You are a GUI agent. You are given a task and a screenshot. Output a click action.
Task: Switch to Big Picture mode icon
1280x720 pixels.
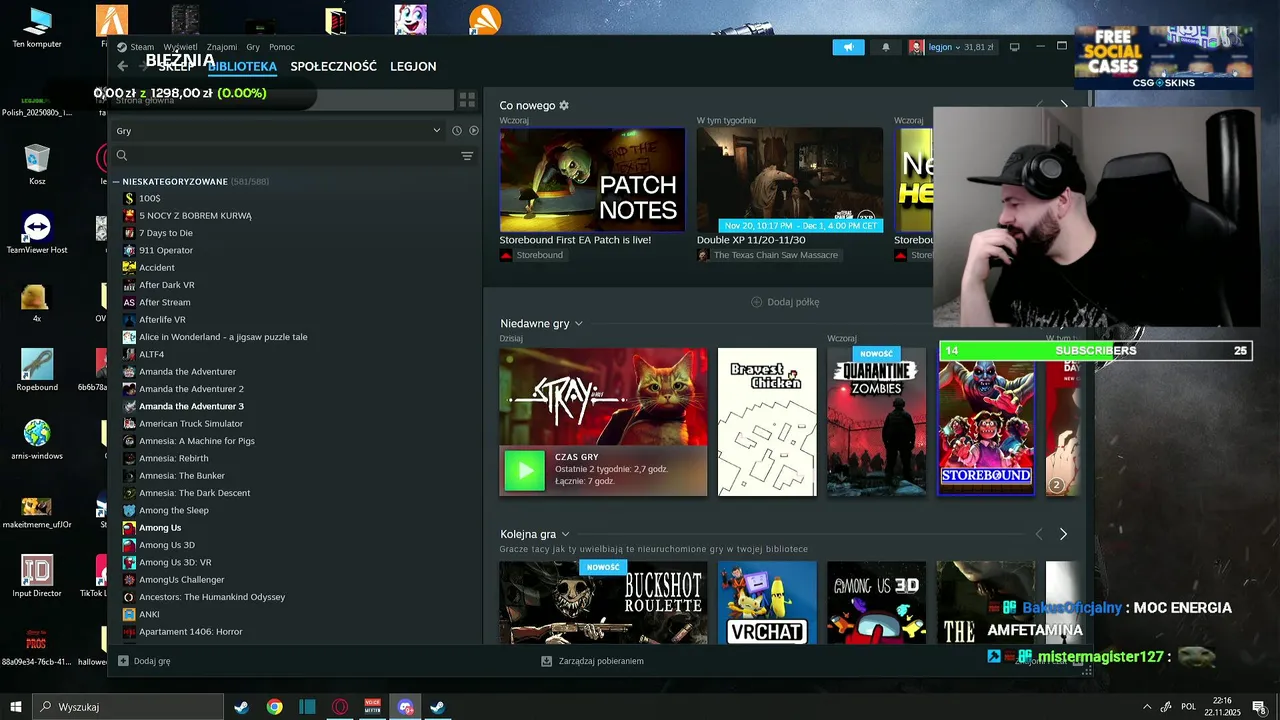point(1014,47)
